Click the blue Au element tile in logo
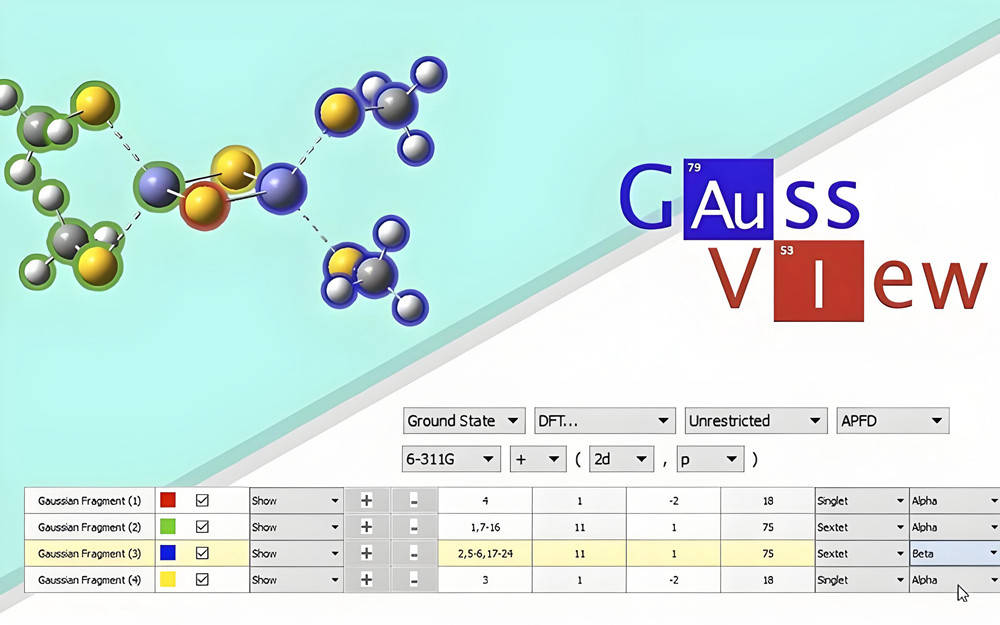Image resolution: width=1000 pixels, height=625 pixels. coord(728,199)
